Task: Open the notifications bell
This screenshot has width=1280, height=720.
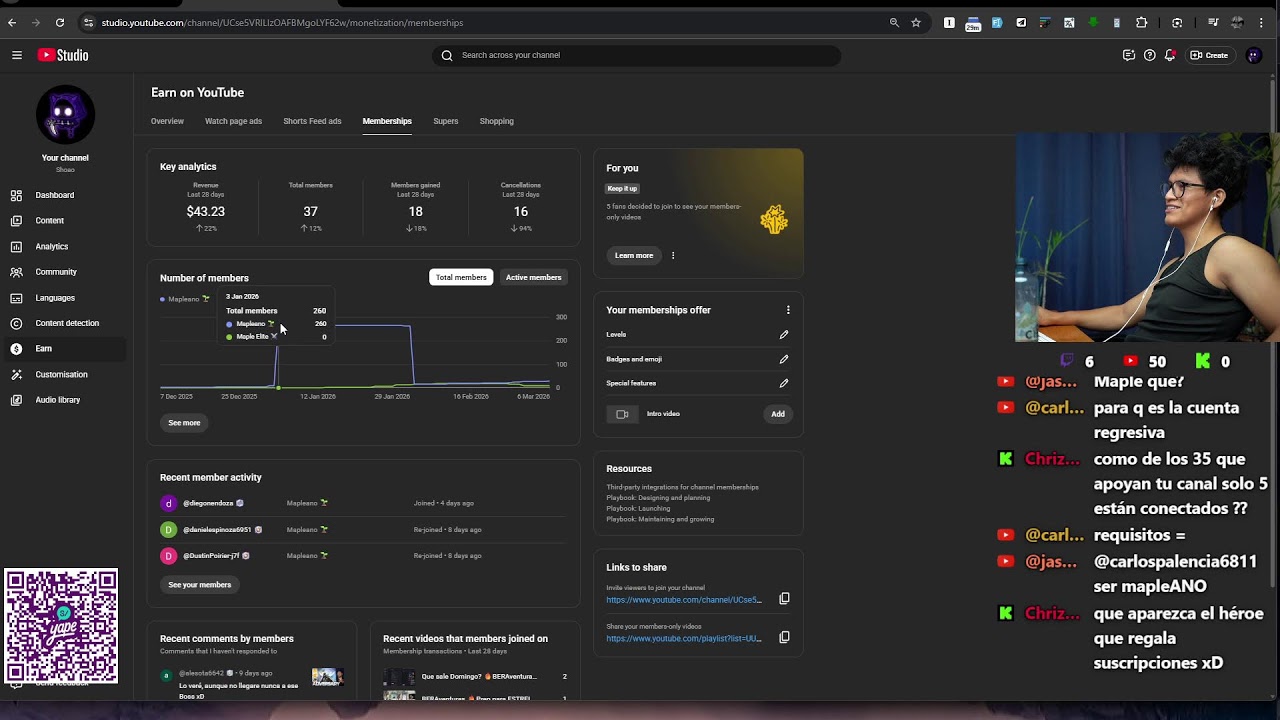Action: [1170, 55]
